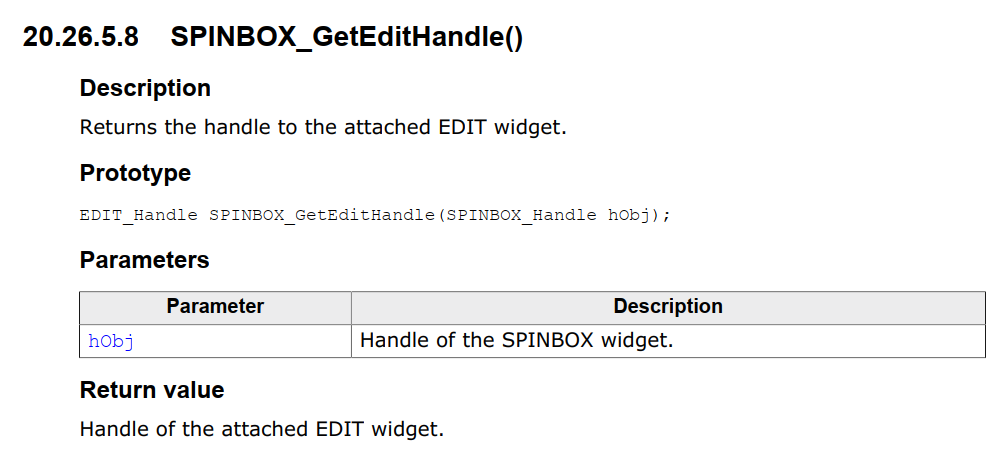Click SPINBOX_GetEditHandle in the prototype code
The image size is (1000, 451).
[x=321, y=215]
